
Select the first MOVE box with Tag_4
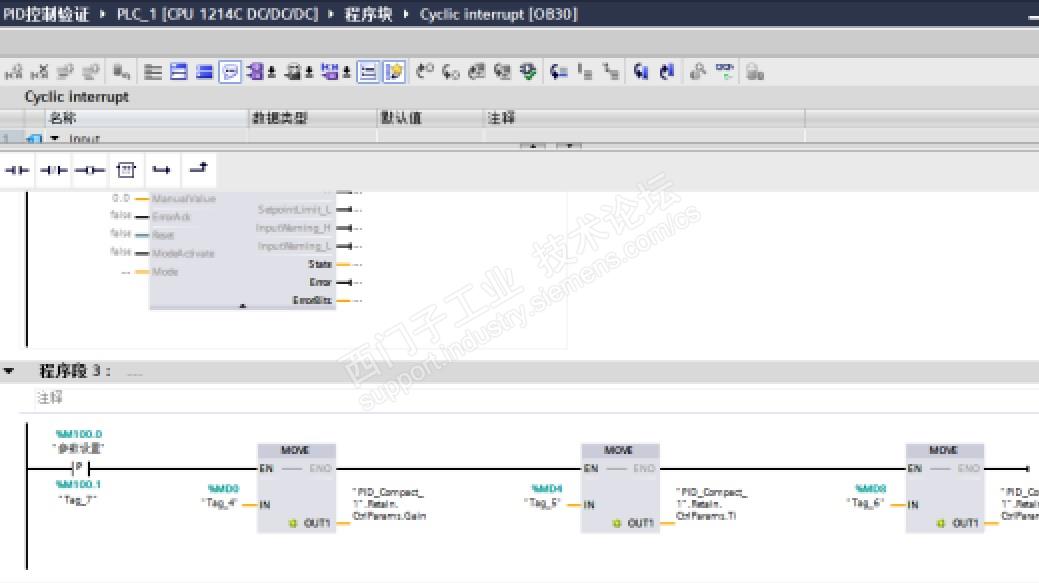pos(296,488)
